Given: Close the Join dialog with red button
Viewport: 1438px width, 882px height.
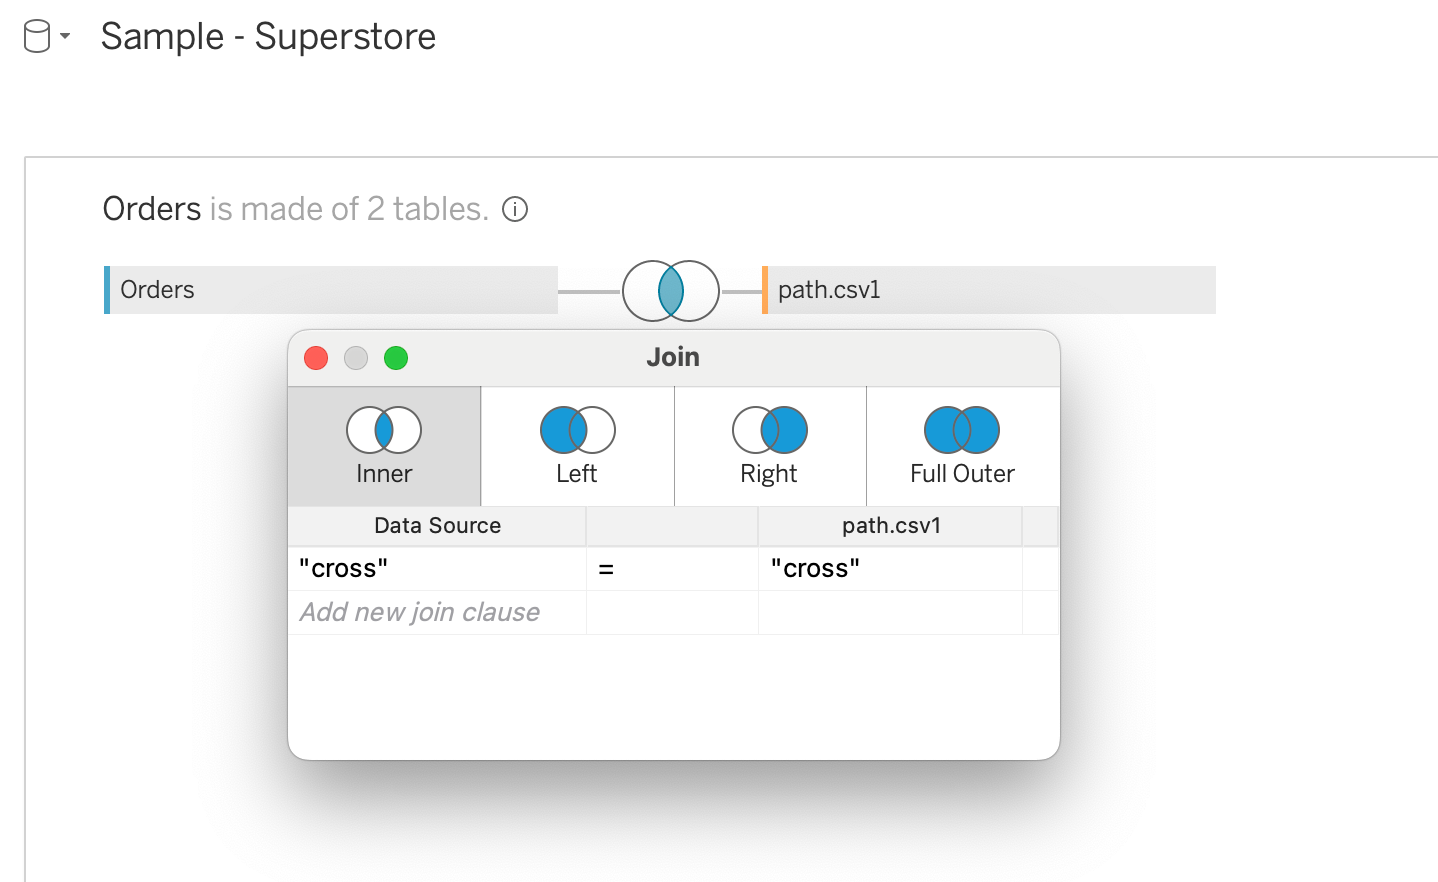Looking at the screenshot, I should tap(316, 358).
